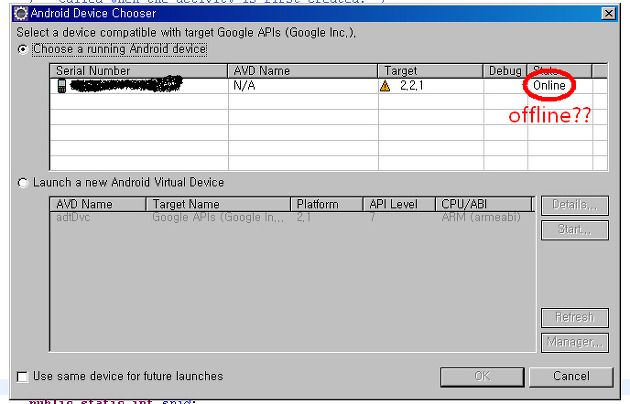Close the Android Device Chooser dialog
The image size is (630, 404).
pos(609,14)
